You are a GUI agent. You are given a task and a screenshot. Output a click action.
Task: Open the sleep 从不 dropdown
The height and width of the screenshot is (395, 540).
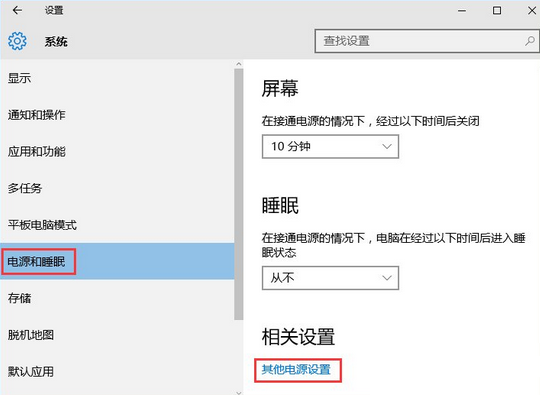[x=330, y=278]
